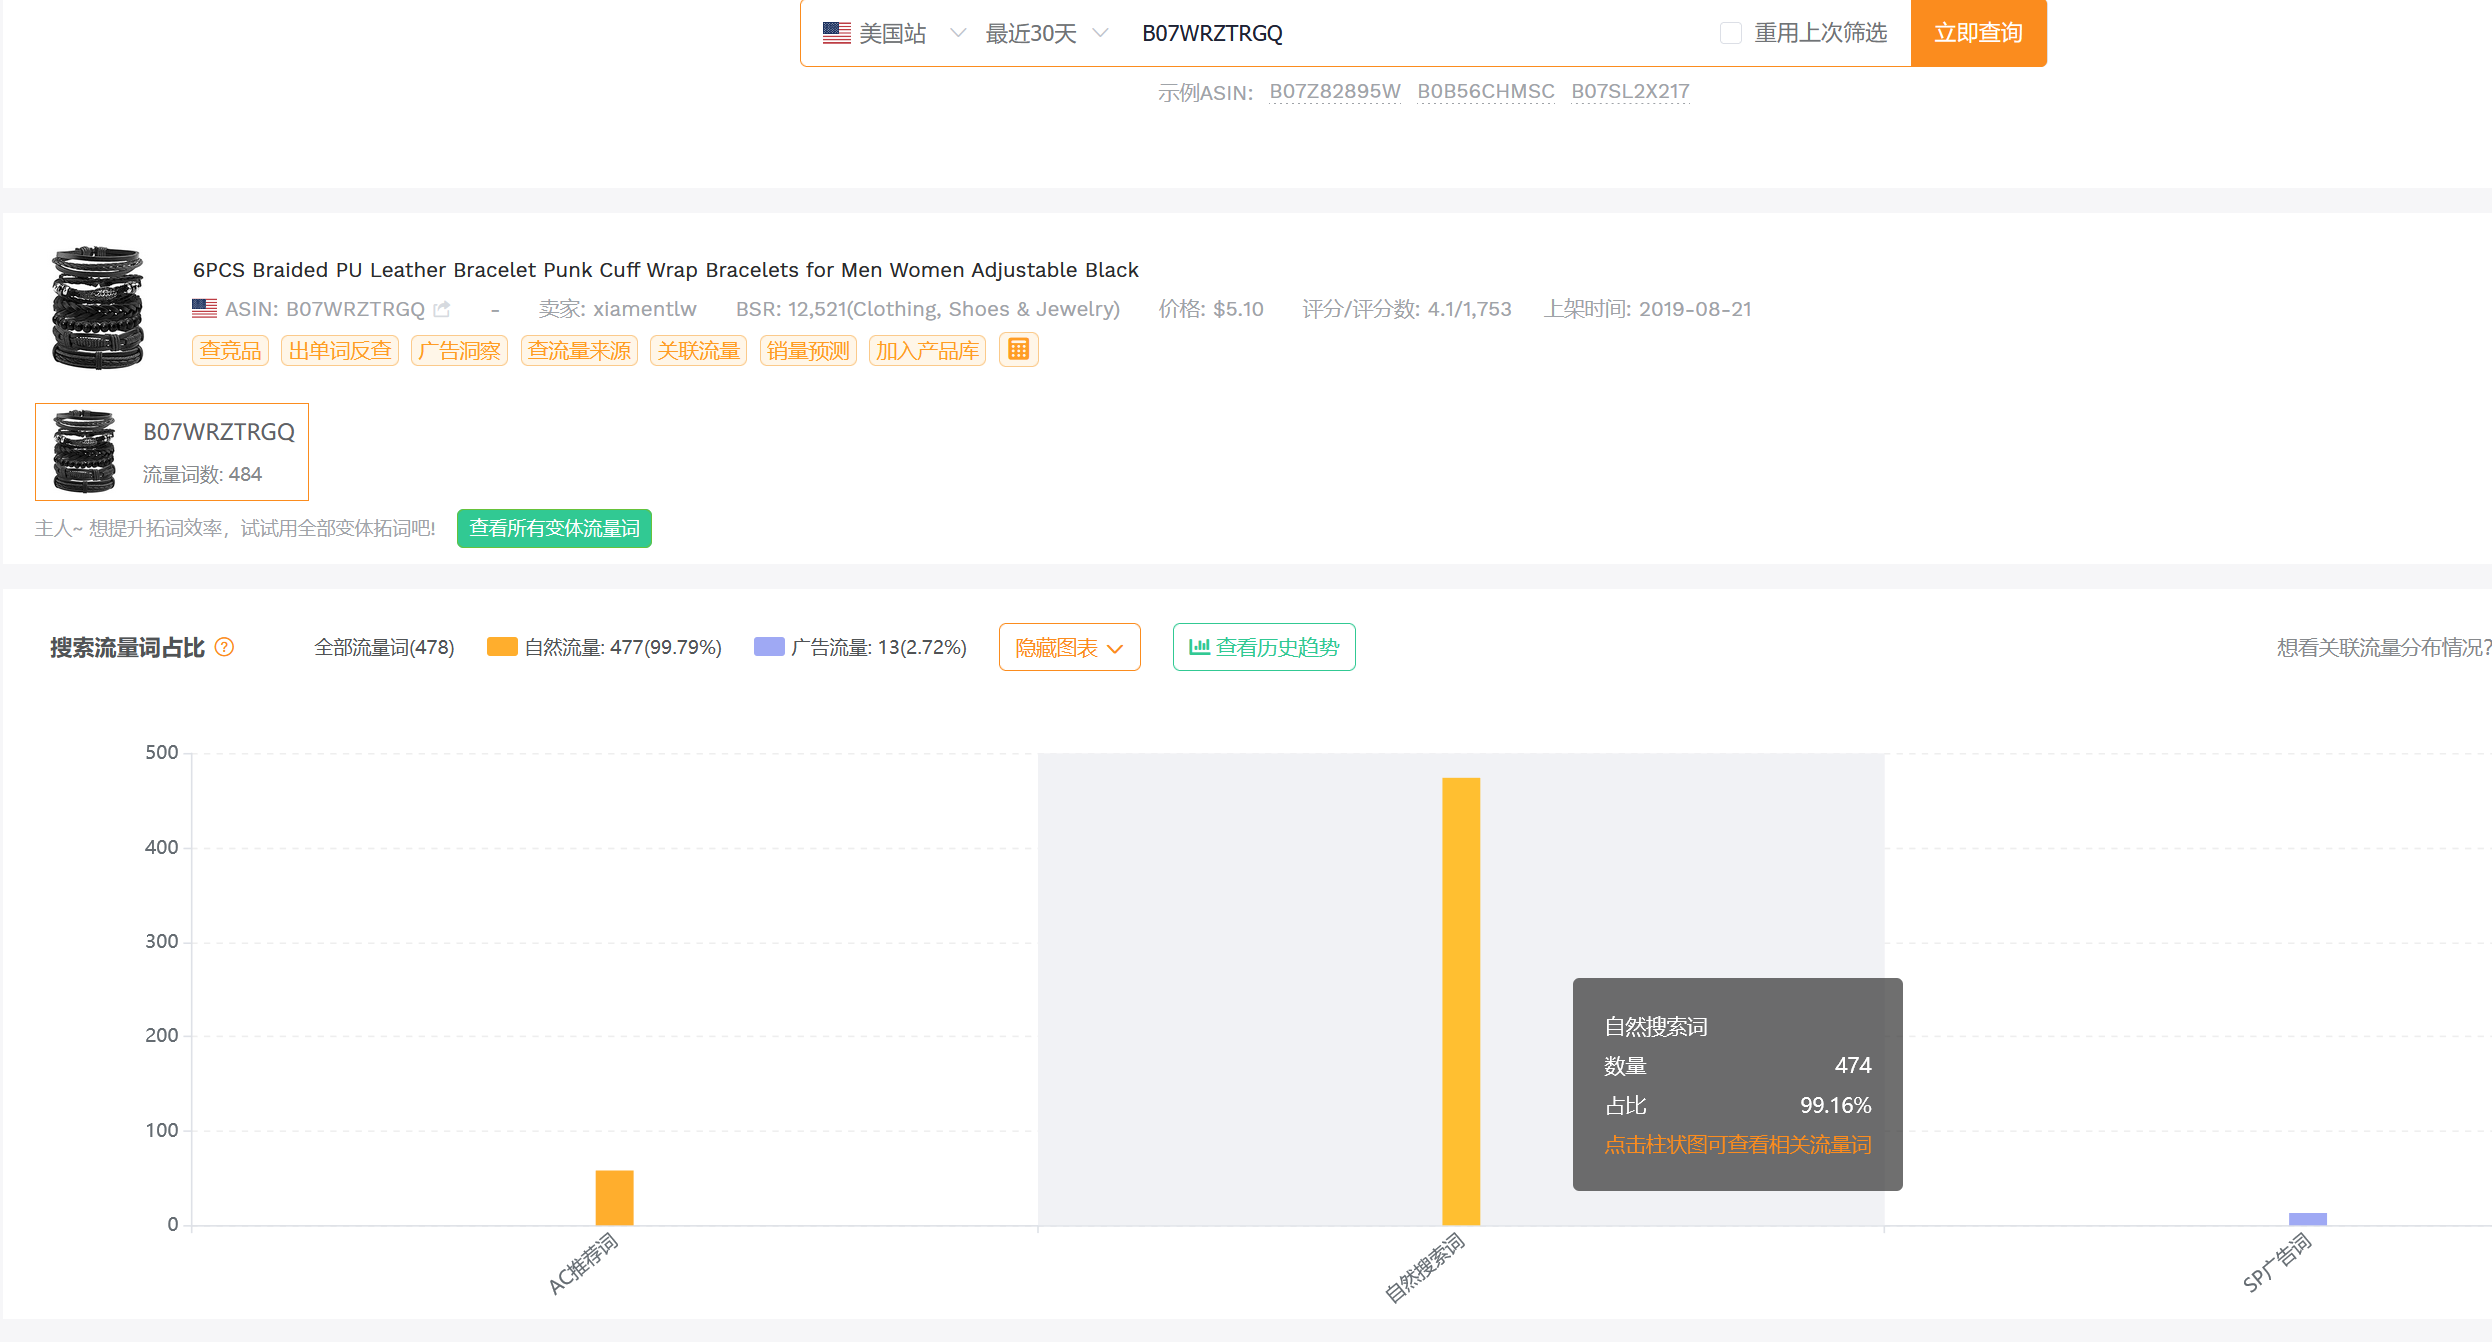The width and height of the screenshot is (2492, 1342).
Task: Open the 广告洞察 tool
Action: point(458,350)
